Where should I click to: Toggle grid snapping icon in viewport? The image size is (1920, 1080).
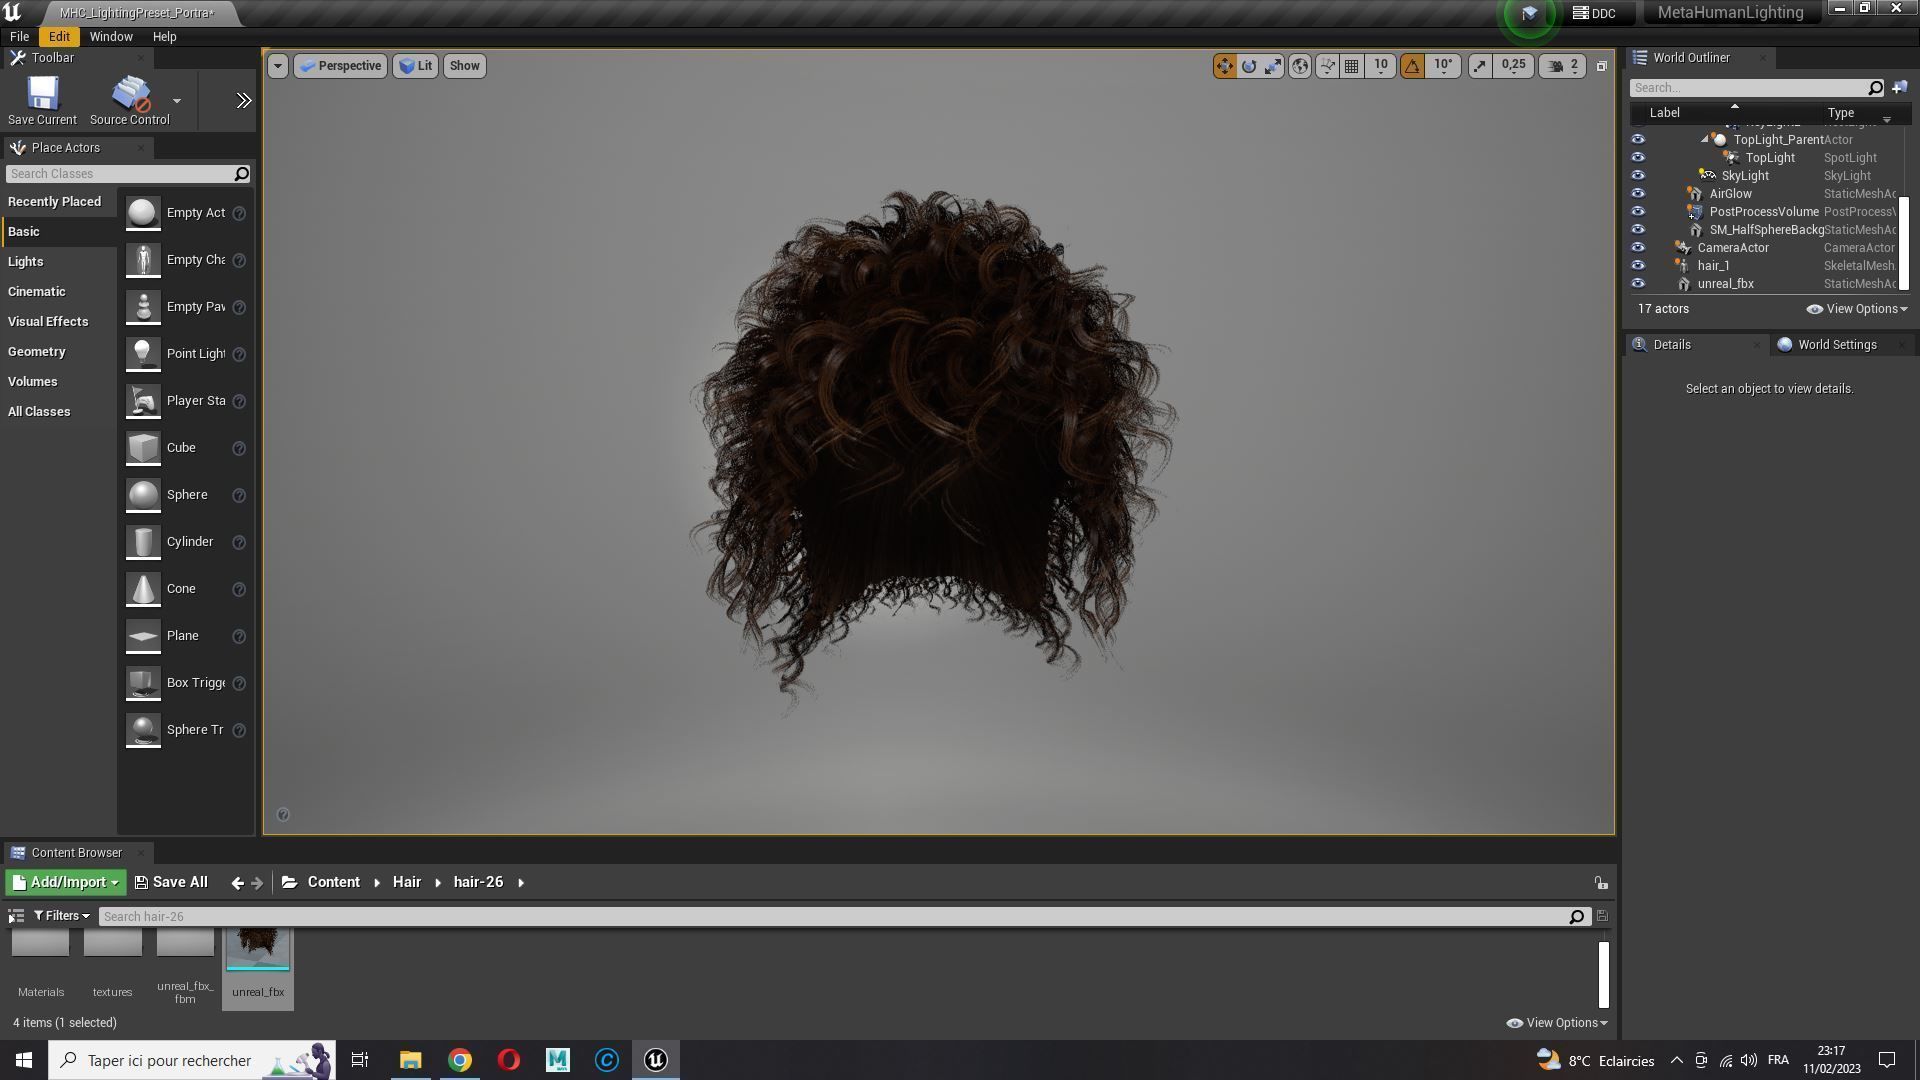click(1352, 66)
